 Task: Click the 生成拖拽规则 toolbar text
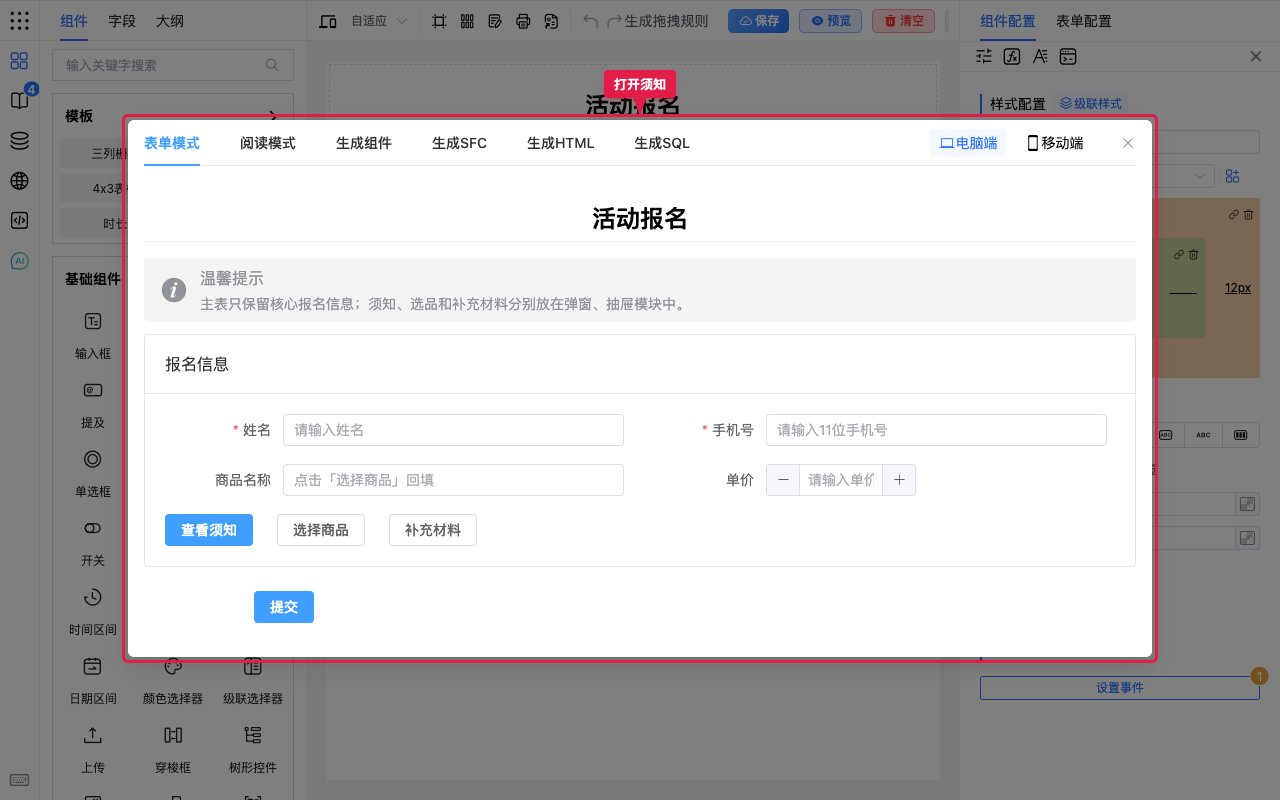(x=666, y=21)
